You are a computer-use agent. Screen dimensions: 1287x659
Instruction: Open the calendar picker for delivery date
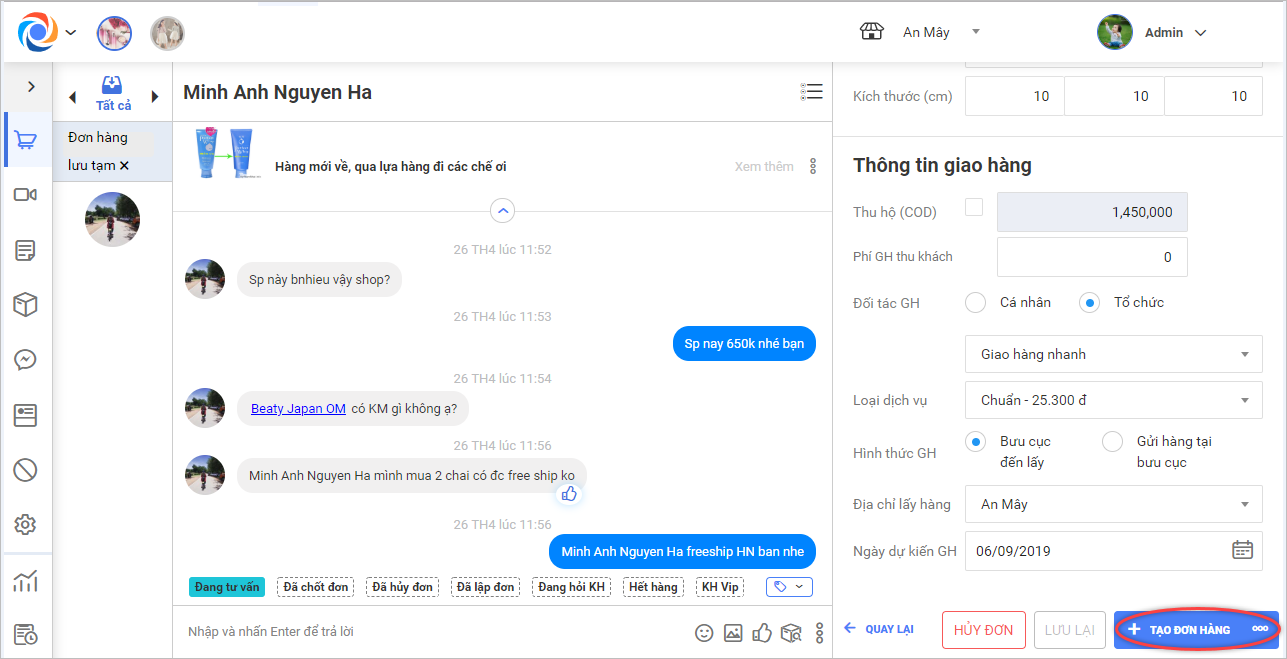pyautogui.click(x=1242, y=550)
